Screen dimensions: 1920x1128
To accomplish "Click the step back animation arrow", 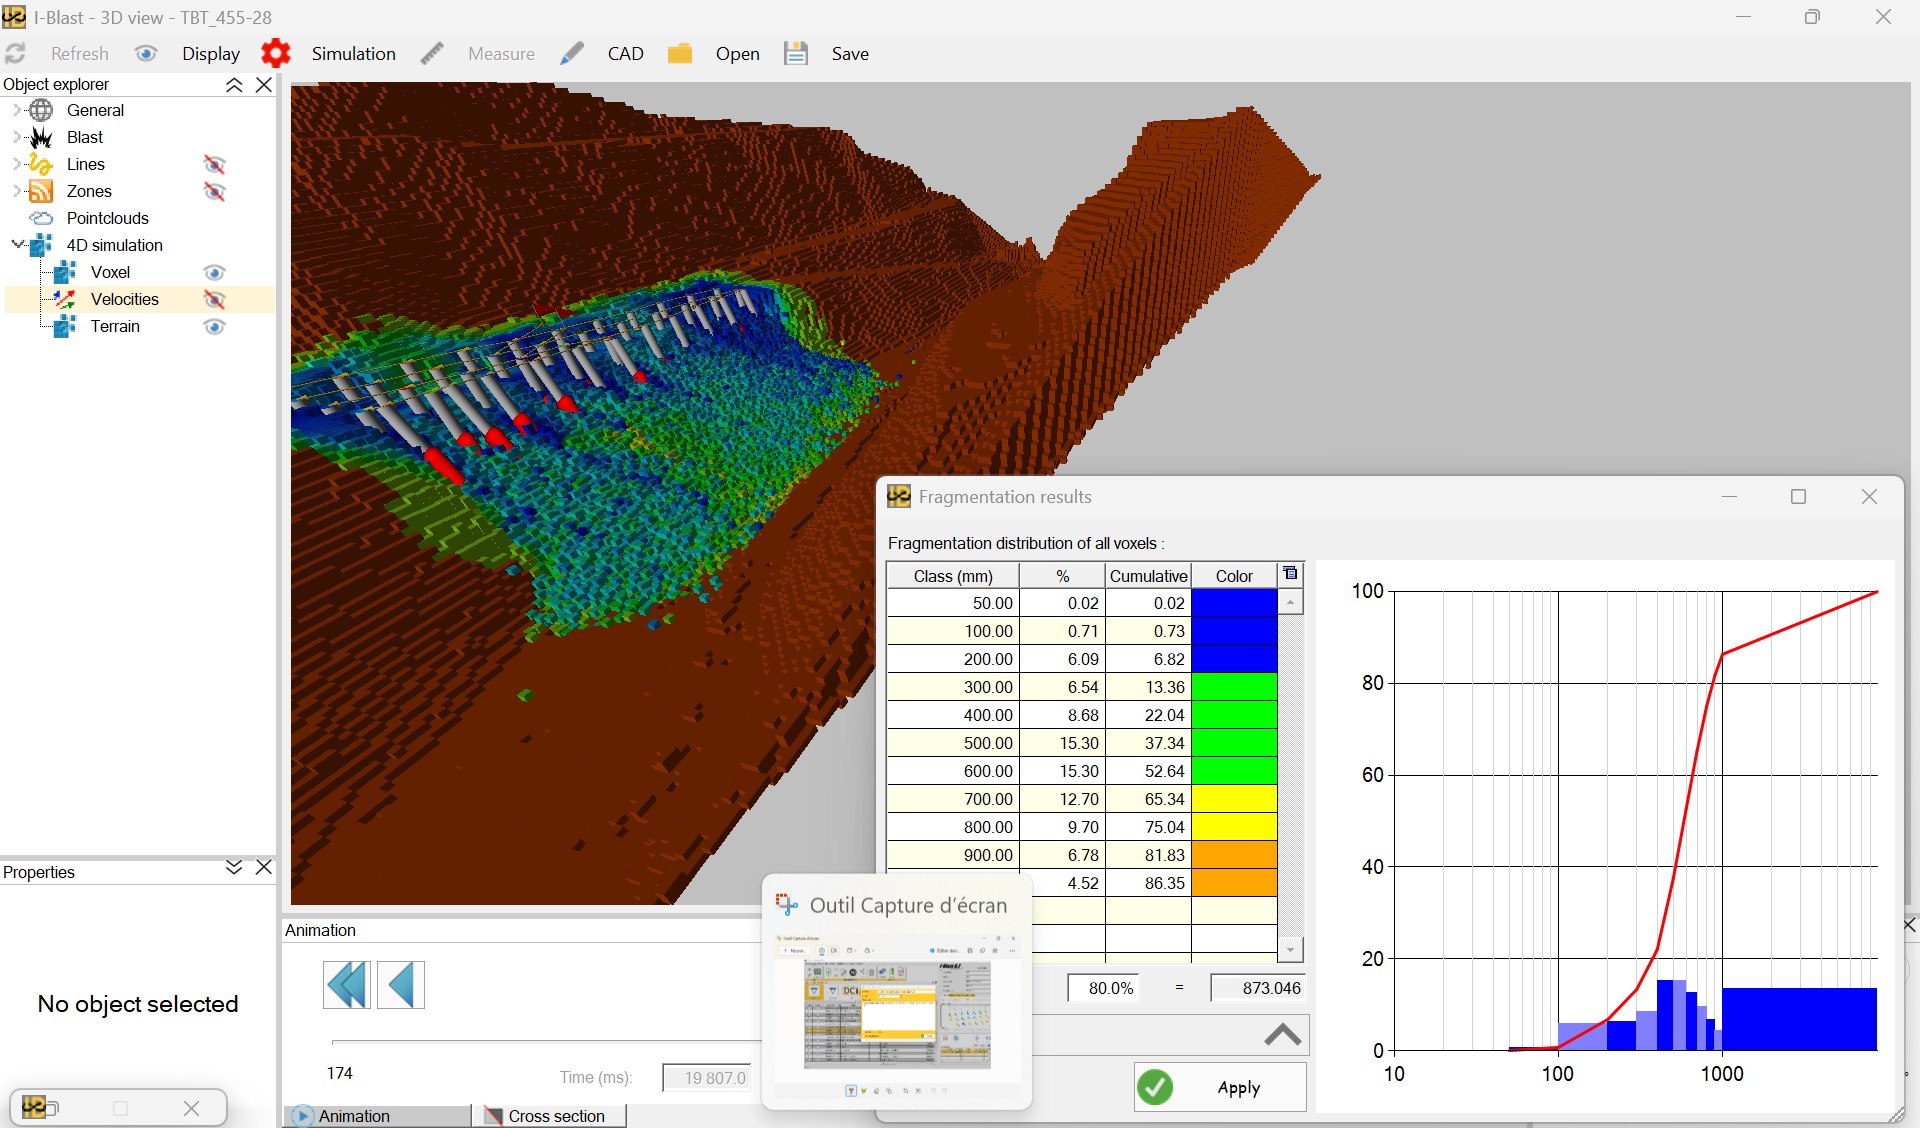I will point(401,985).
